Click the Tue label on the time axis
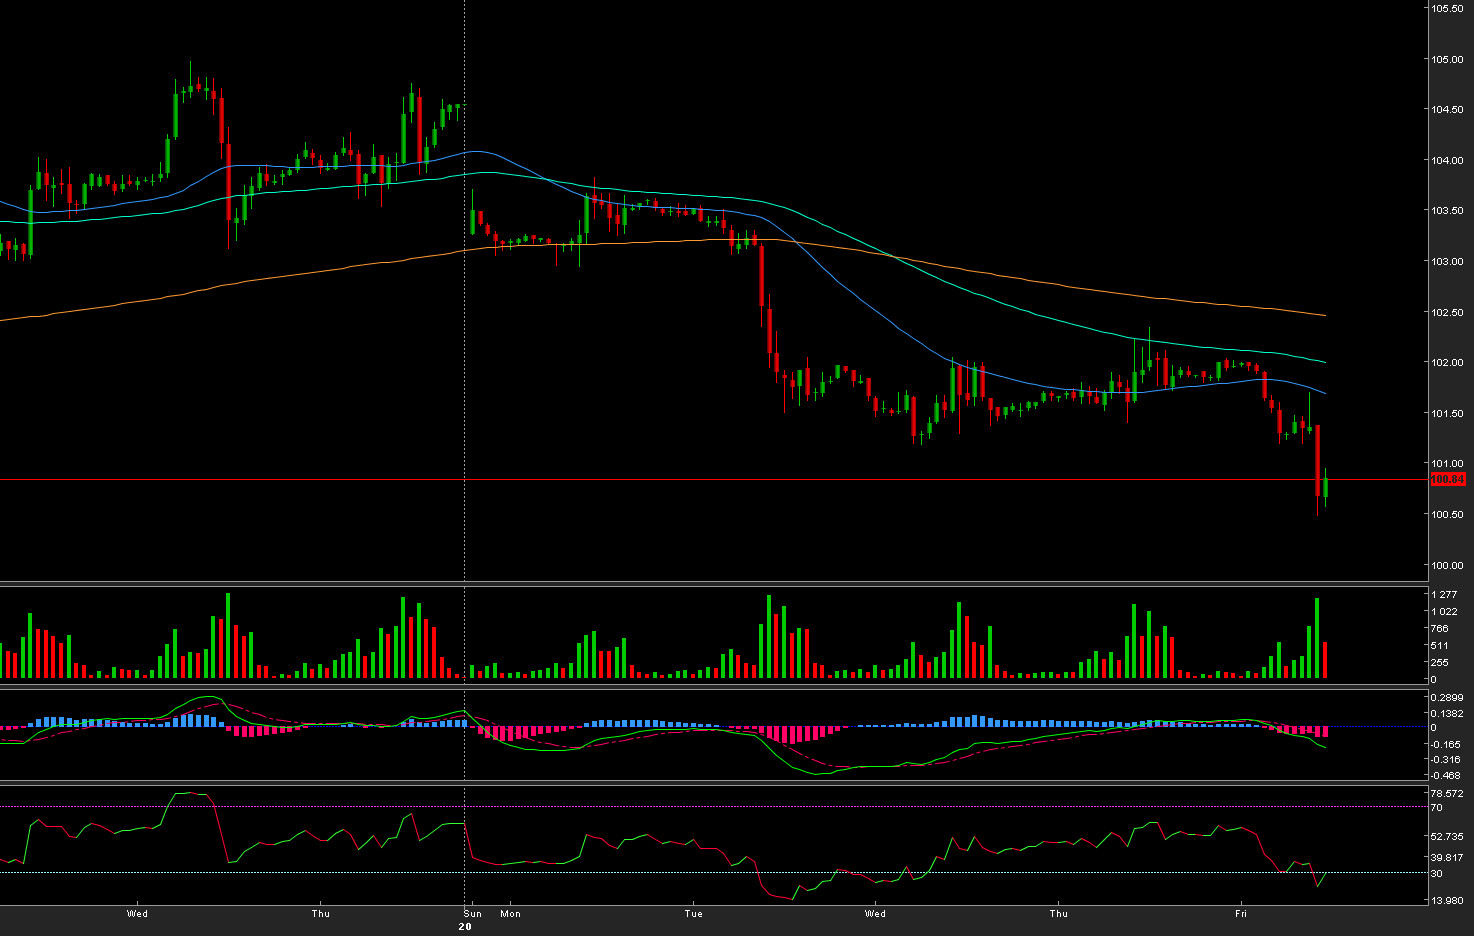Image resolution: width=1474 pixels, height=936 pixels. click(694, 913)
